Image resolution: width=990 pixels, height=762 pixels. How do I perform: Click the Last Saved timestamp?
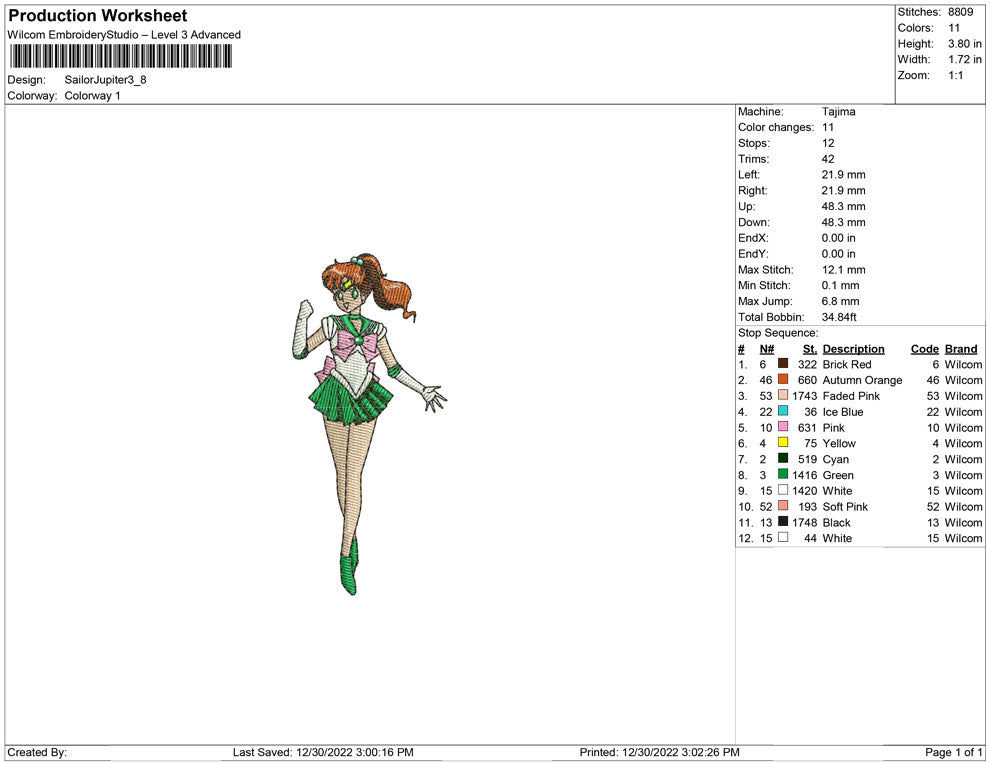(x=328, y=752)
